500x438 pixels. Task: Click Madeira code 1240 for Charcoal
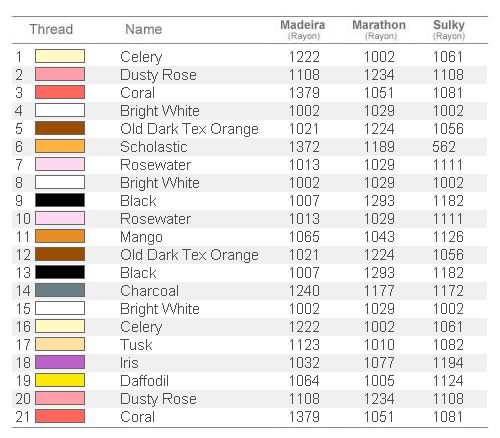click(x=304, y=291)
